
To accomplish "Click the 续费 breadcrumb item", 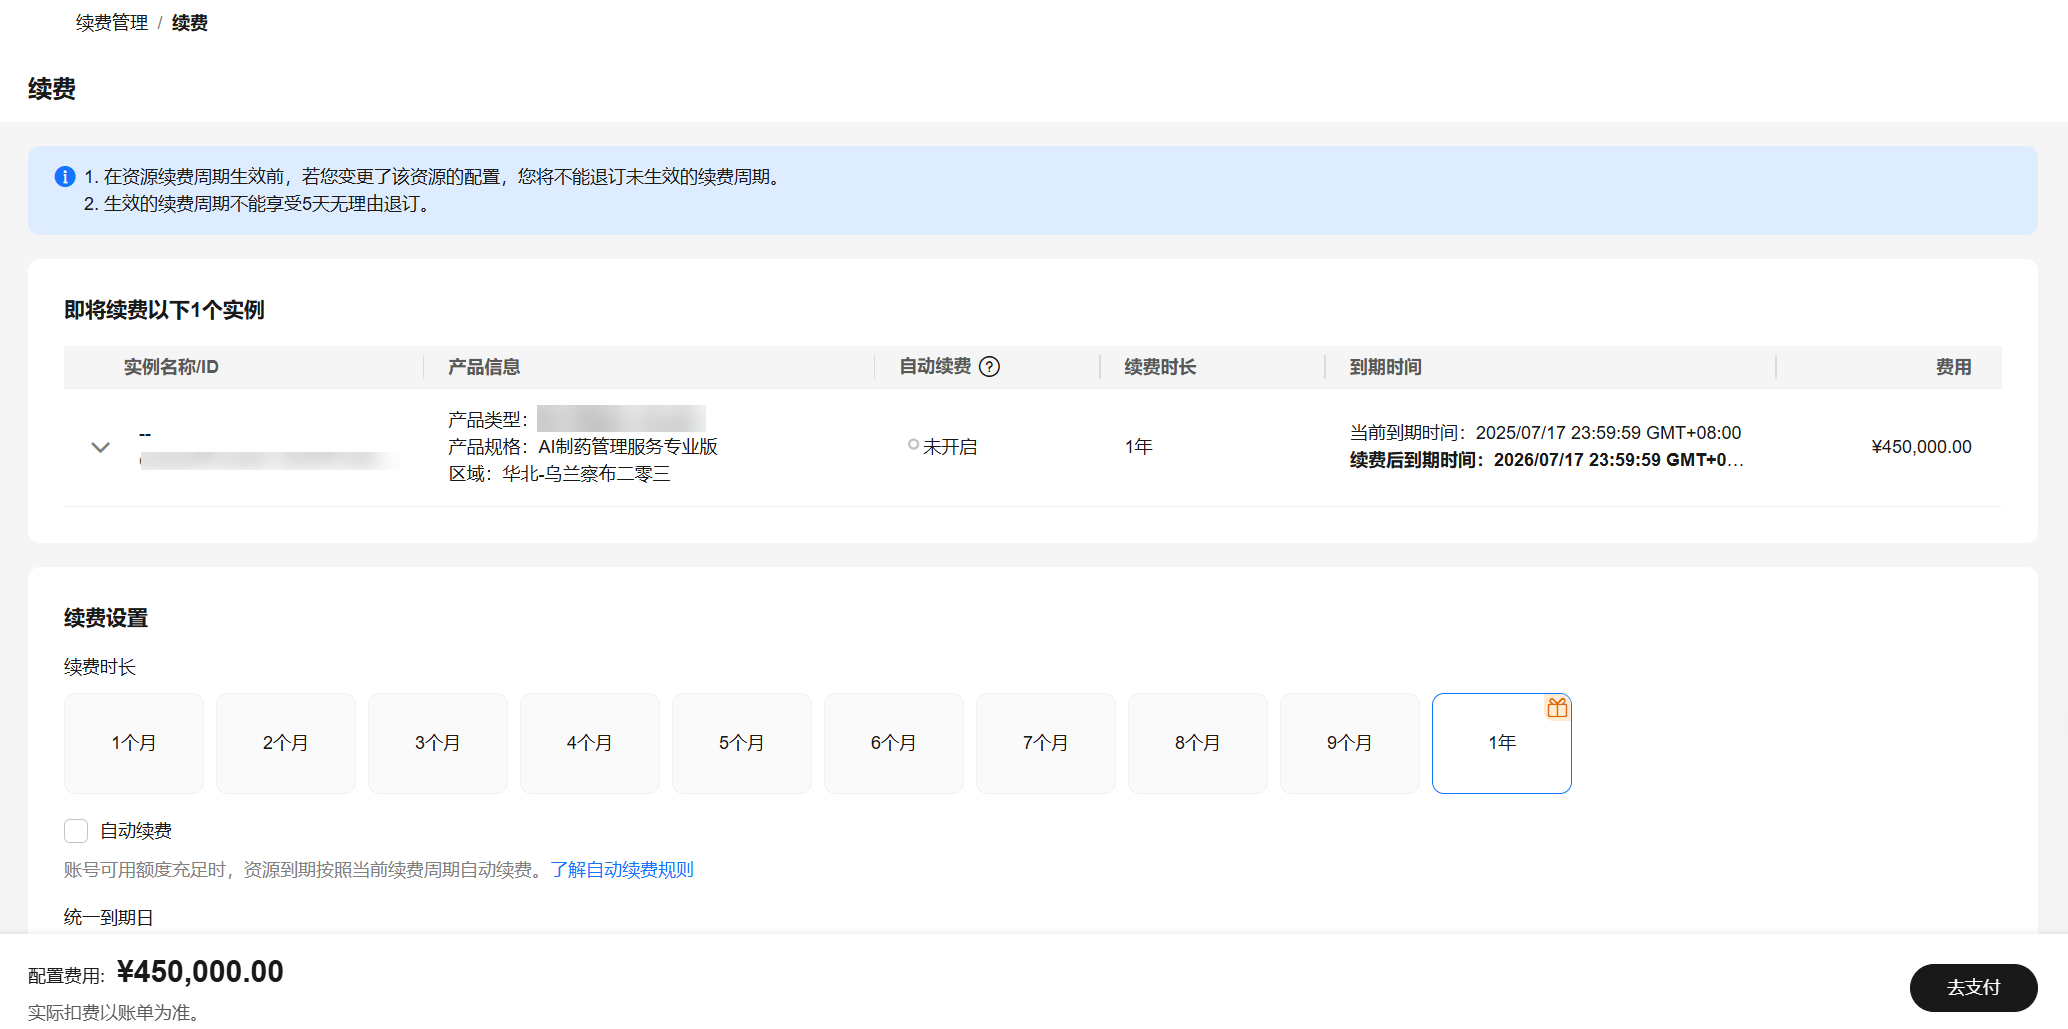I will click(190, 23).
